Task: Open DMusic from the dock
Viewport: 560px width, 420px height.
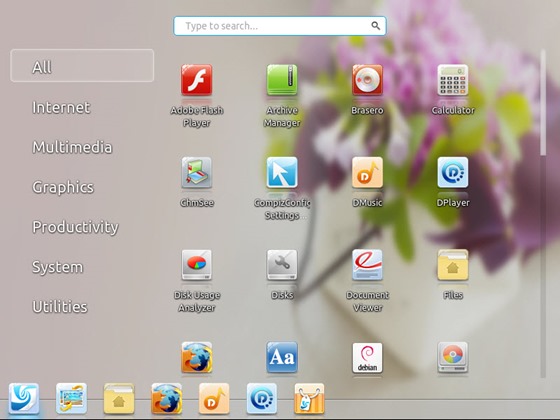Action: [214, 399]
